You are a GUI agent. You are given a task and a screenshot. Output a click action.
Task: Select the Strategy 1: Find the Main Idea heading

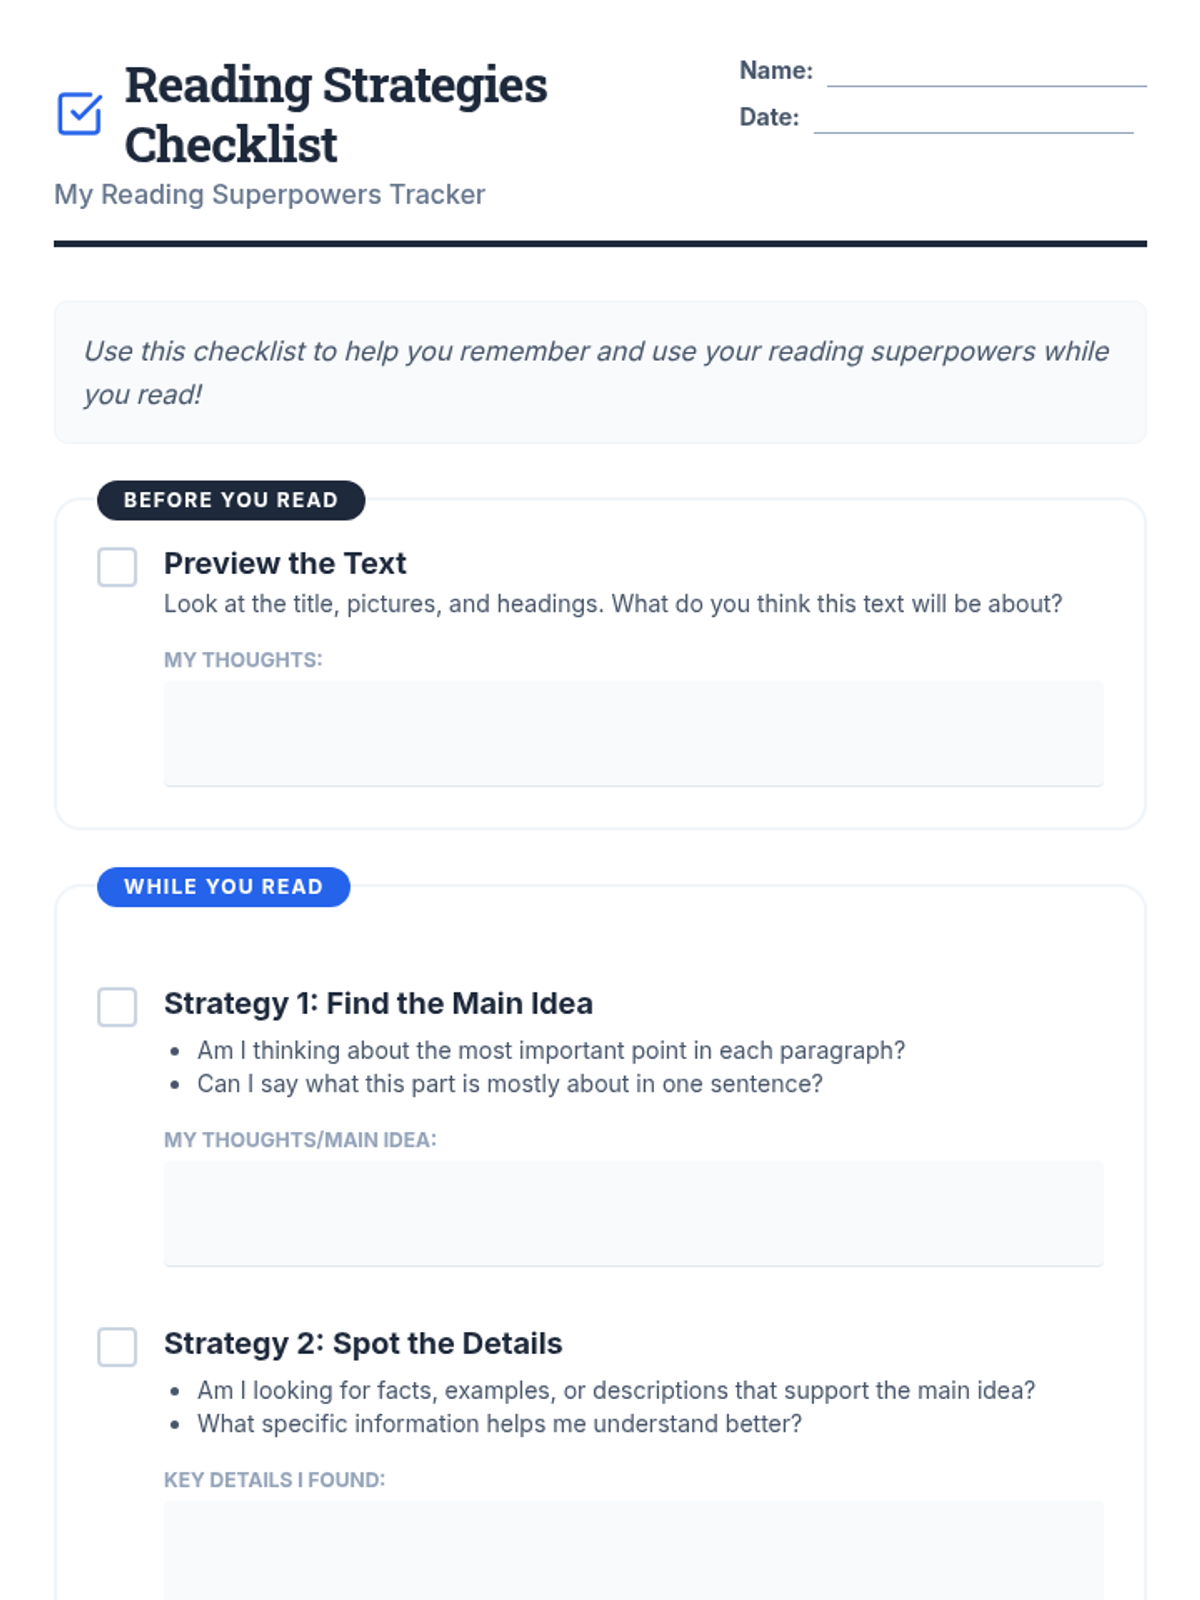pyautogui.click(x=378, y=1003)
